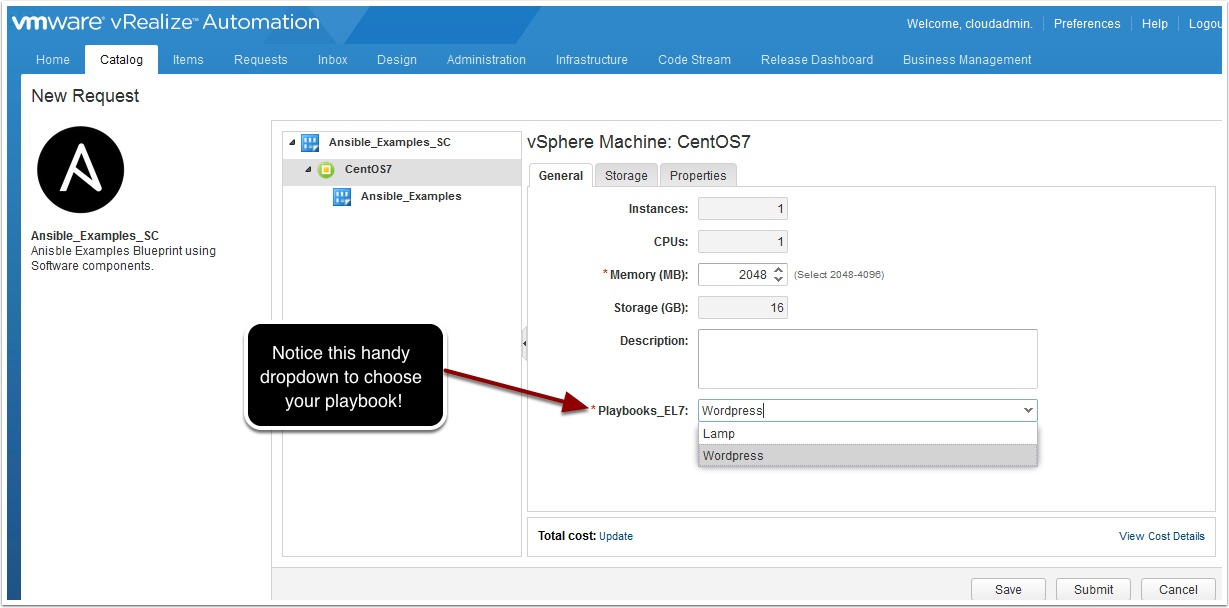Click the Save button
This screenshot has width=1229, height=608.
tap(1008, 589)
